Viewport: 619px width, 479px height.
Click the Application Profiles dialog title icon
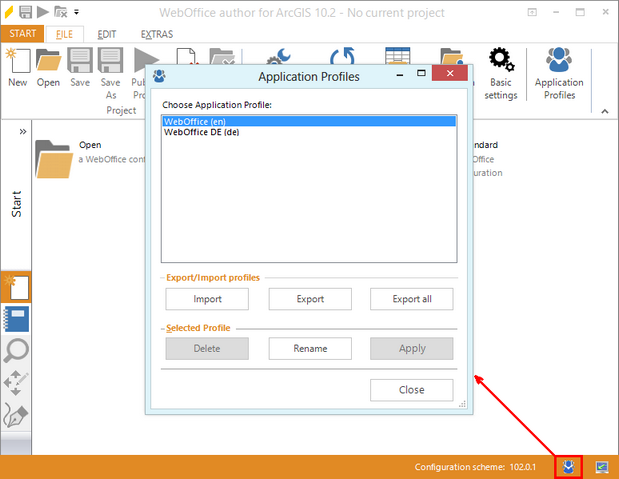159,76
